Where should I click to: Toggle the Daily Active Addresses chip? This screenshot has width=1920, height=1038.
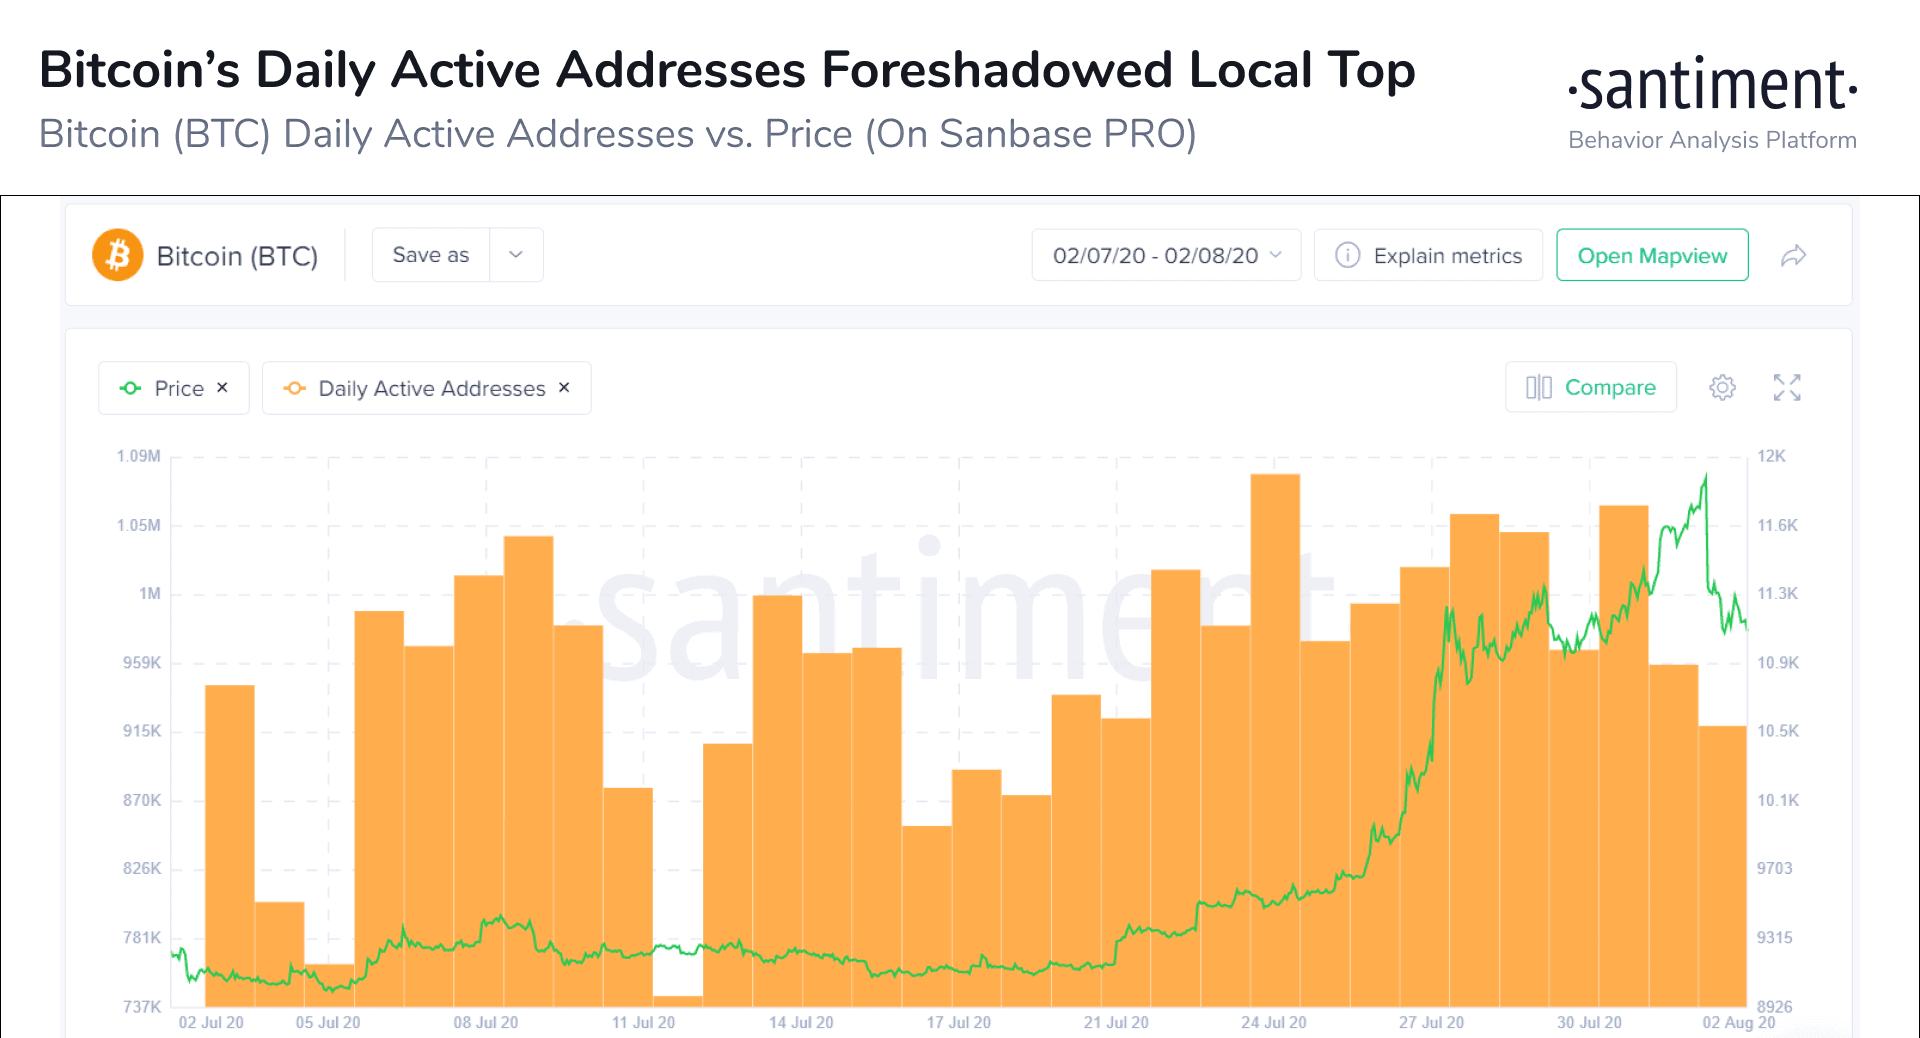tap(427, 388)
